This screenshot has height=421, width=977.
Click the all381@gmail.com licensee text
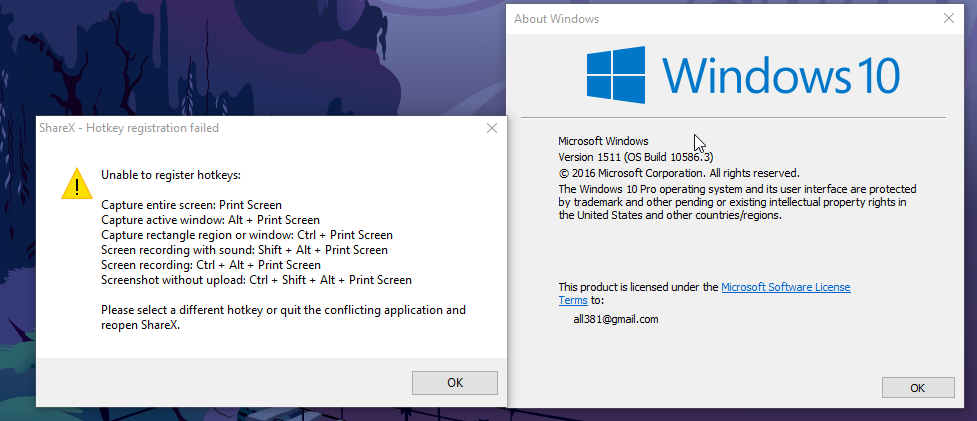pos(616,319)
